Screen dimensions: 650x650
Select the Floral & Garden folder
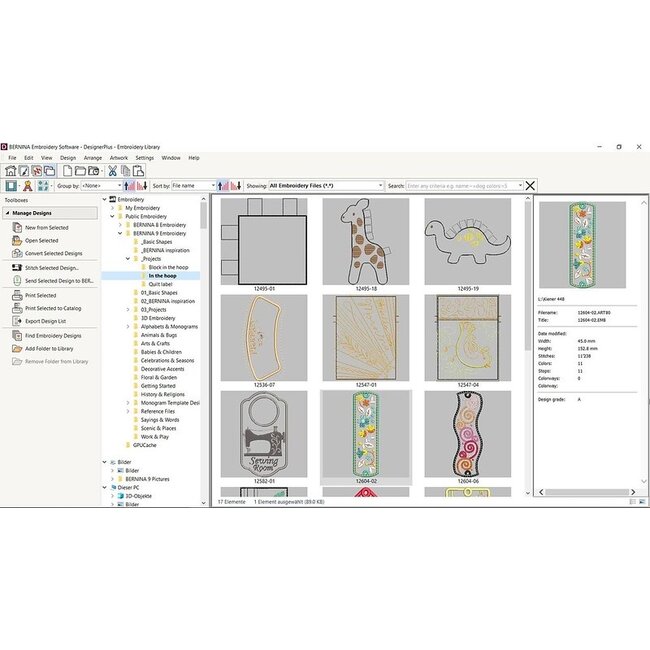click(x=159, y=378)
